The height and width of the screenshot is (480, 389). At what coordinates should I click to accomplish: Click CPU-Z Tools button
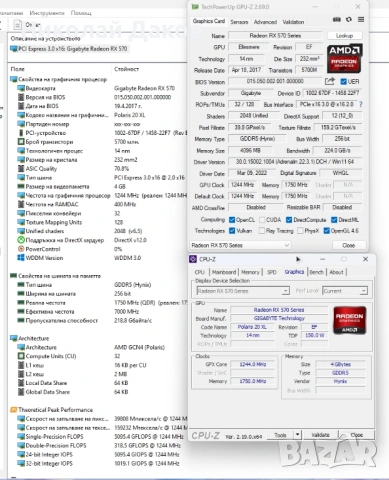[280, 435]
